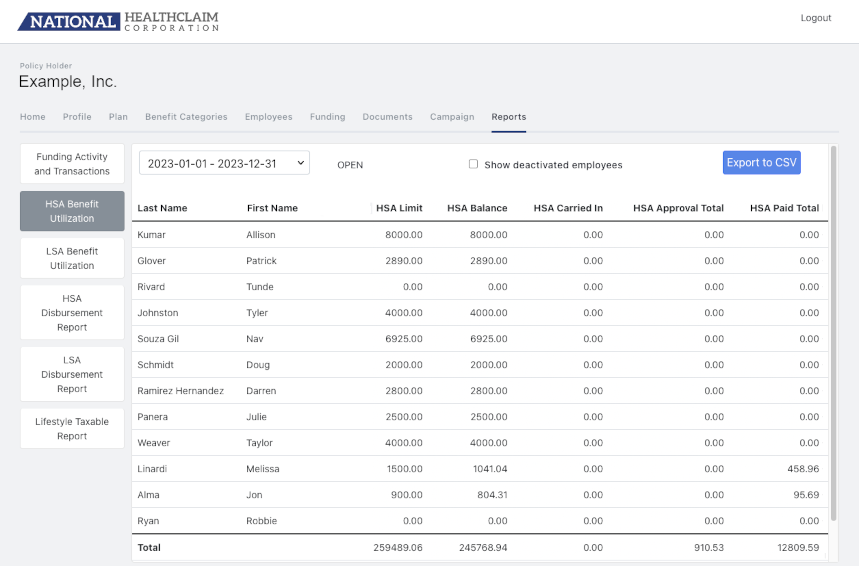The width and height of the screenshot is (859, 566).
Task: Go to the Benefit Categories tab
Action: [x=186, y=117]
